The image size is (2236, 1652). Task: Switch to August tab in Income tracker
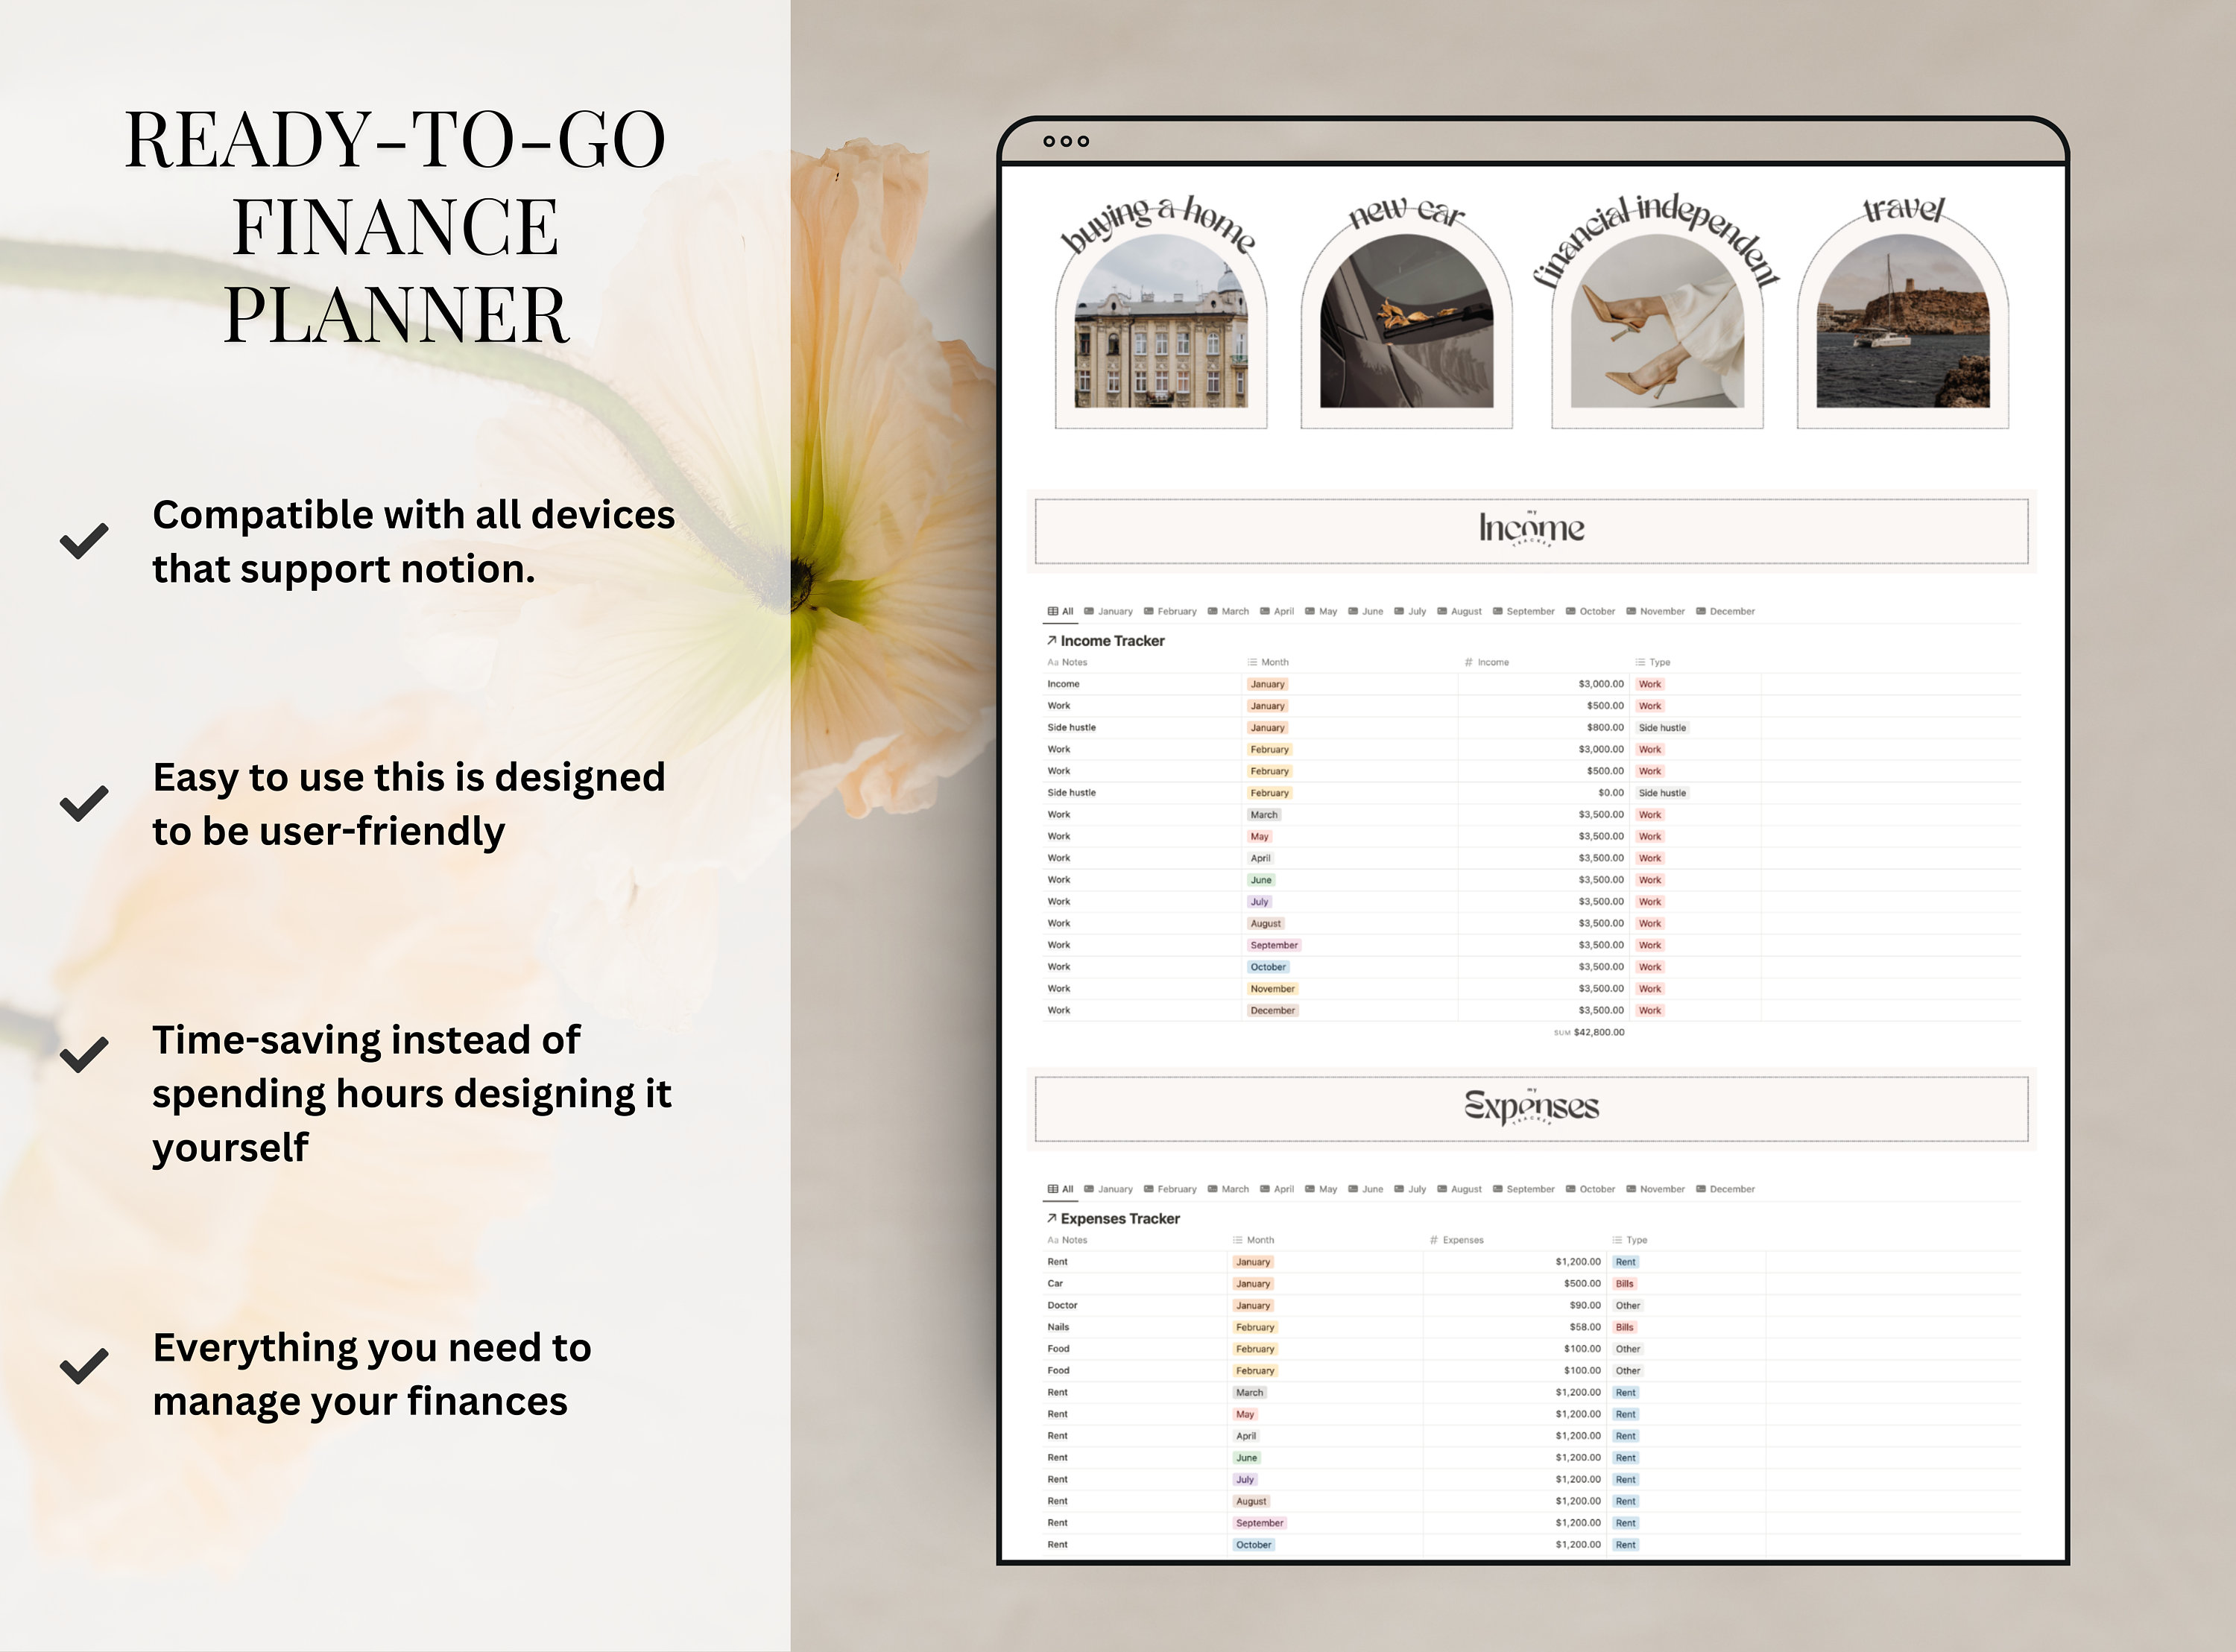[1459, 611]
